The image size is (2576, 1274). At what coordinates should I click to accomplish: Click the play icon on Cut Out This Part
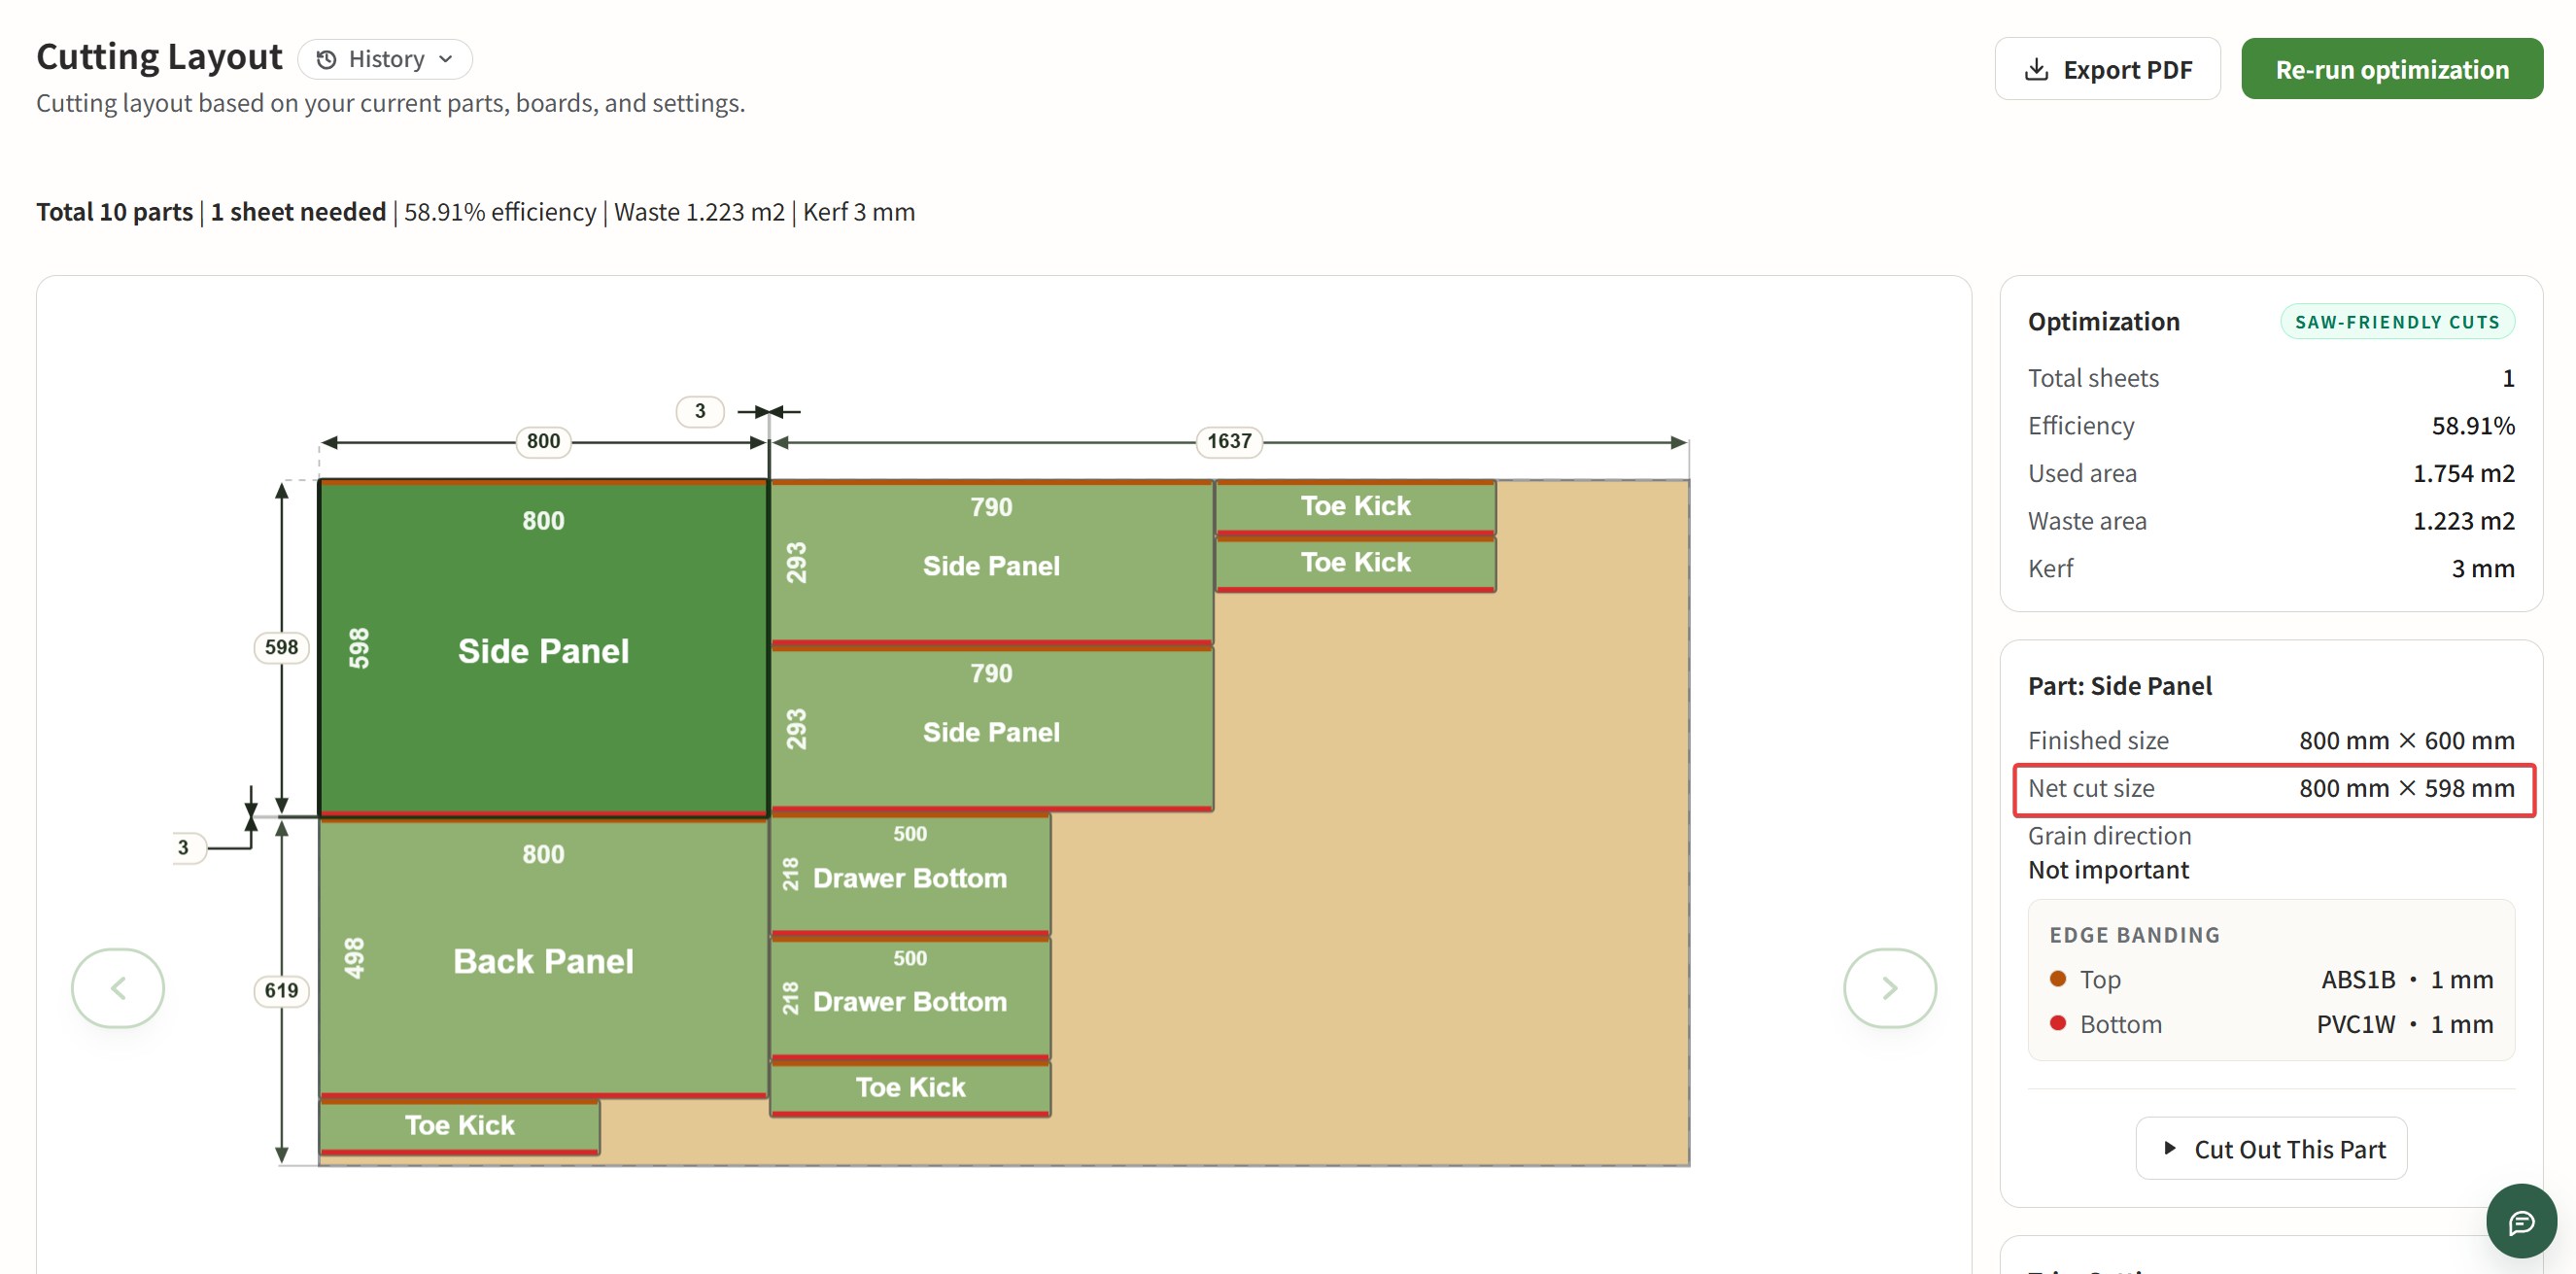[x=2169, y=1148]
